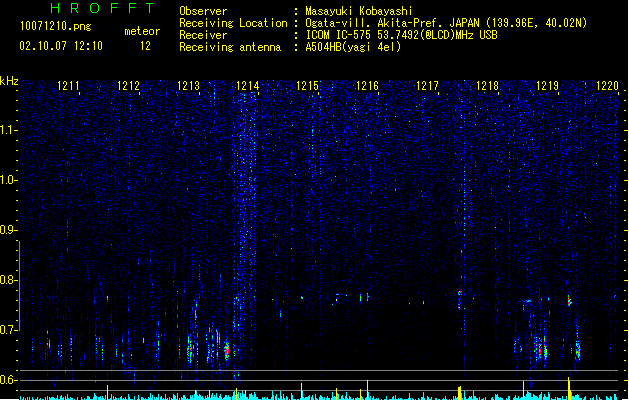Viewport: 629px width, 400px height.
Task: Click the yellow level spike below 1216
Action: (x=367, y=390)
